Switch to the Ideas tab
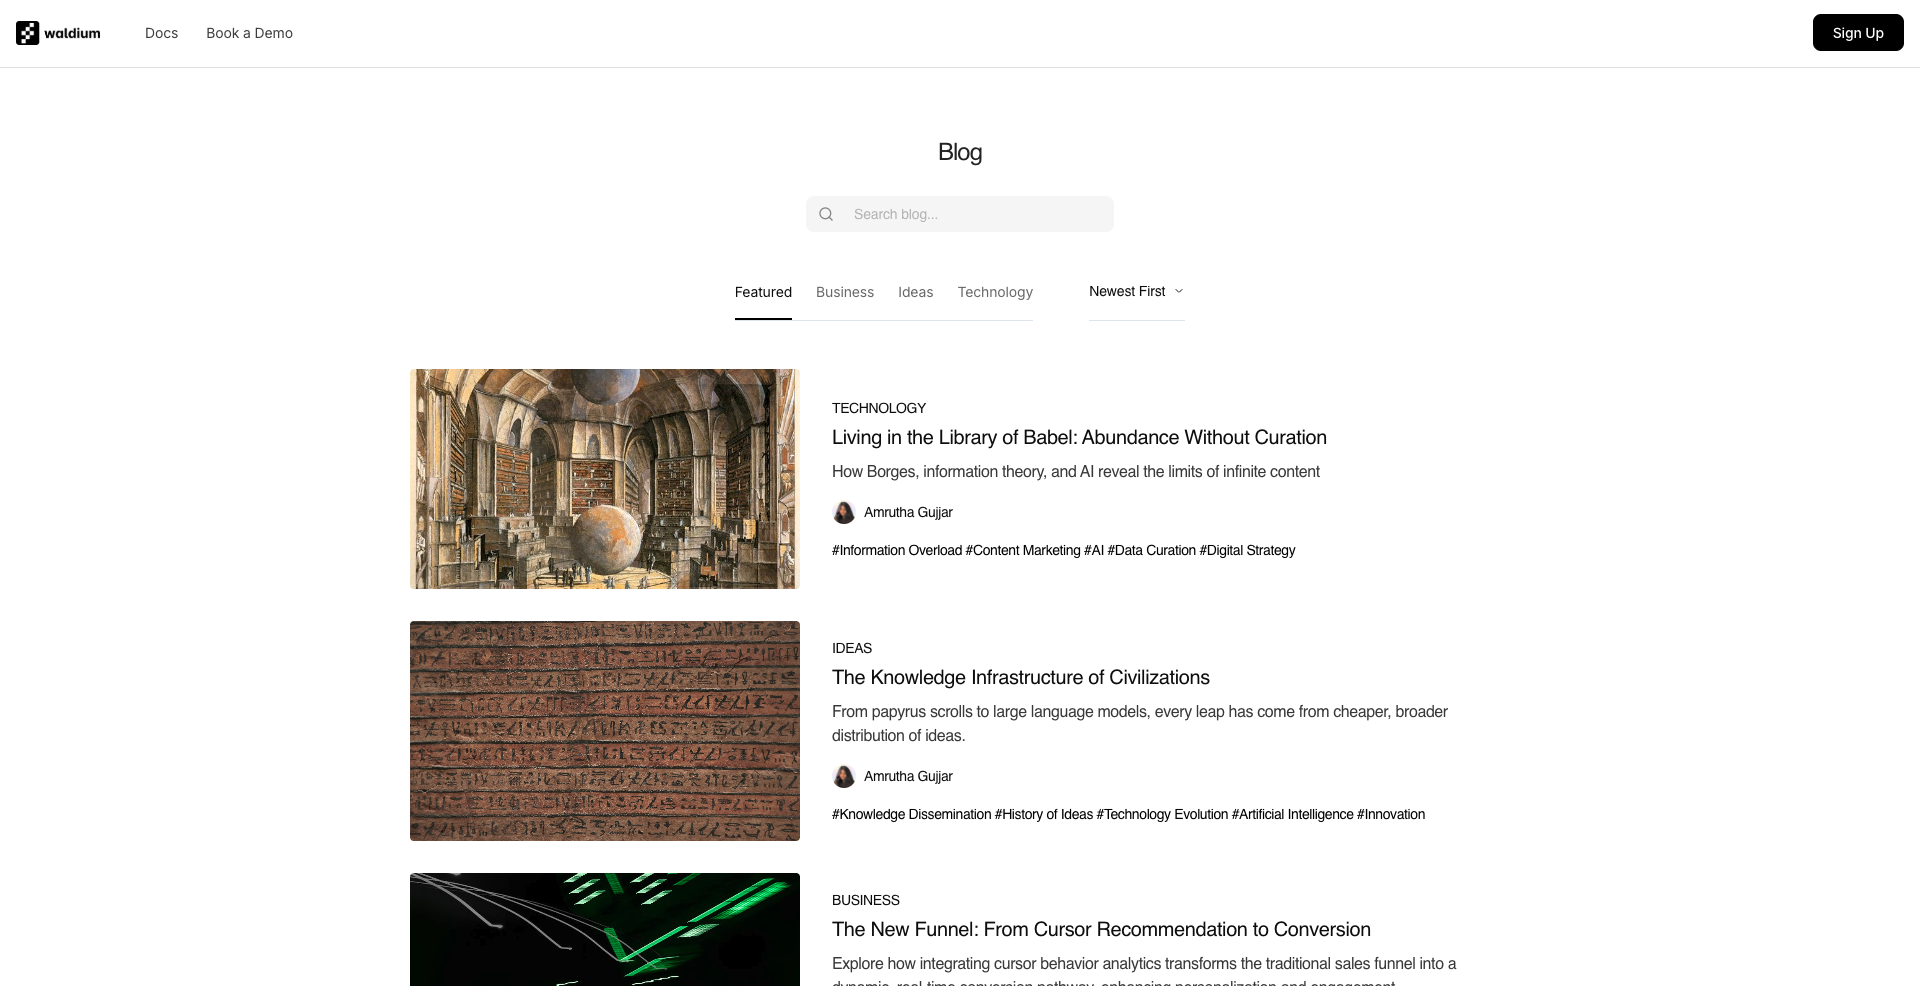Viewport: 1920px width, 986px height. click(915, 292)
